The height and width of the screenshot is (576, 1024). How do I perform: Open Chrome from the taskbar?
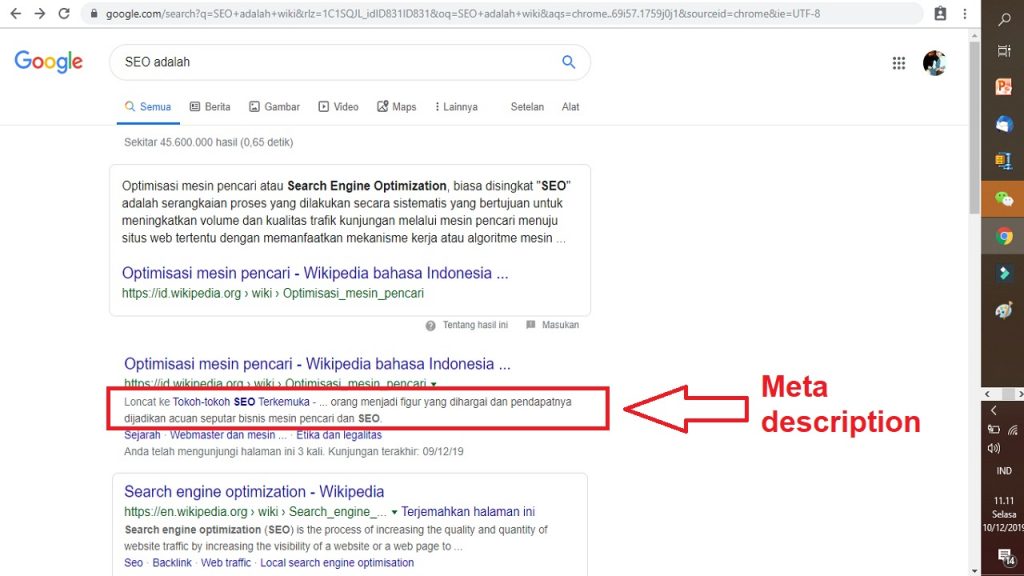pos(1004,237)
